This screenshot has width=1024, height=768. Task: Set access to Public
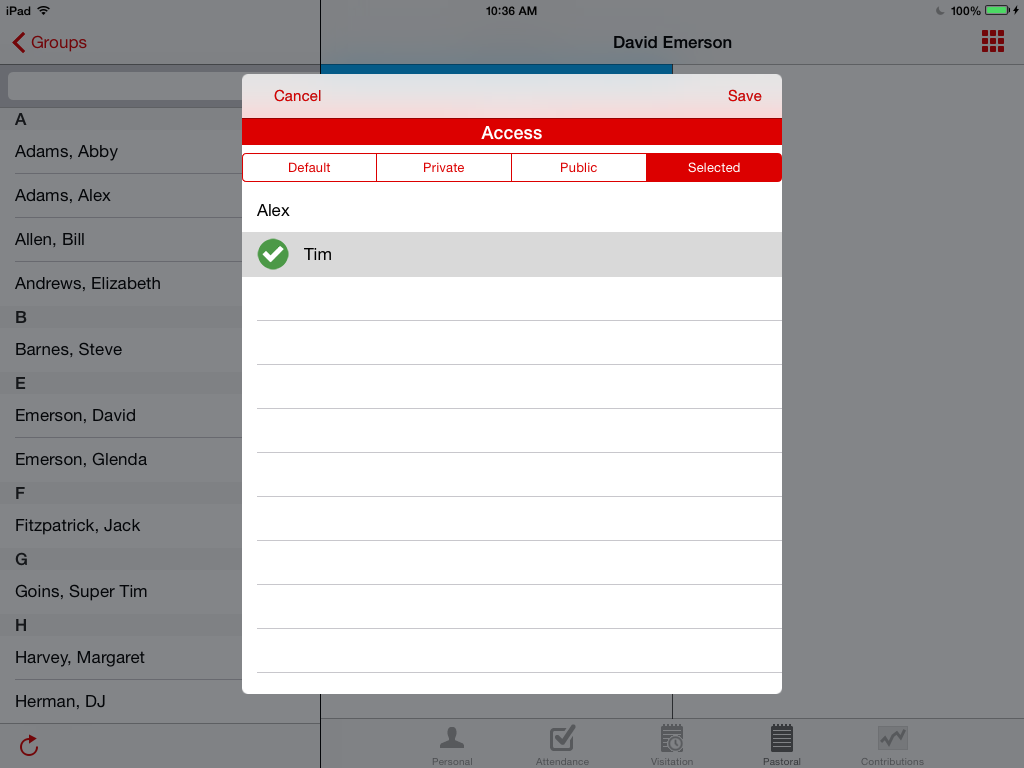579,168
